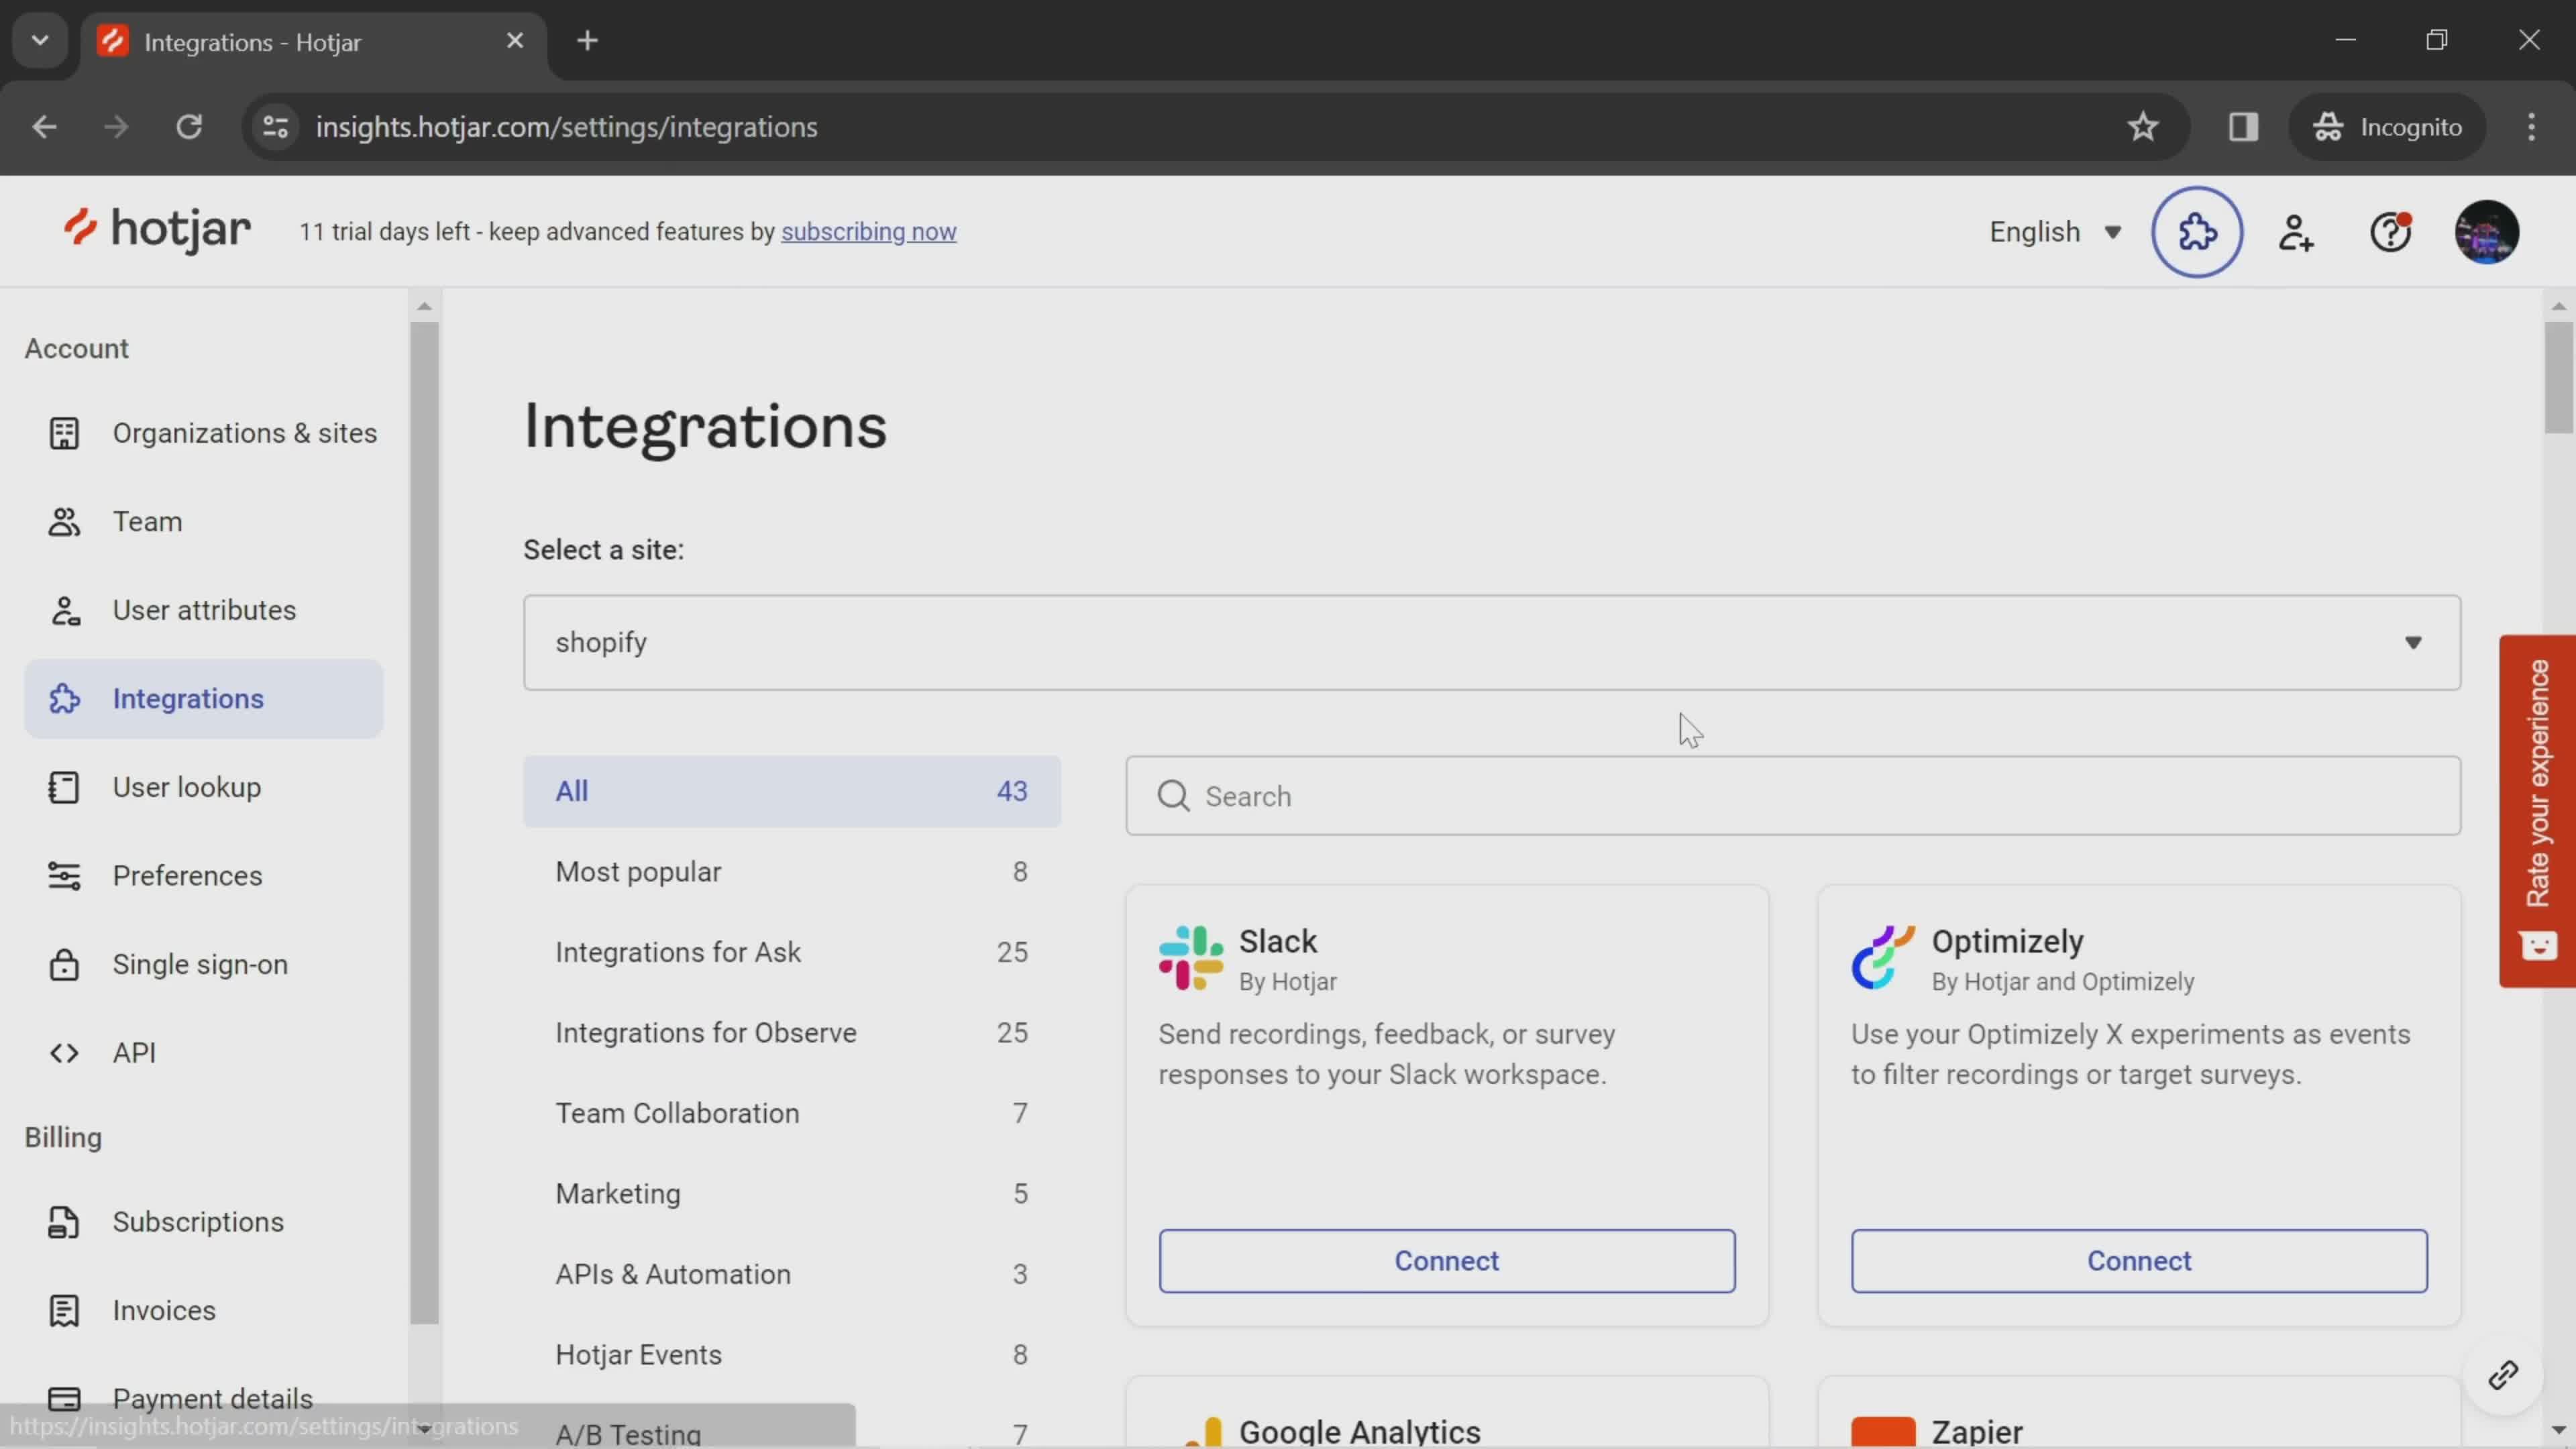Image resolution: width=2576 pixels, height=1449 pixels.
Task: Connect Optimizely integration
Action: click(2139, 1261)
